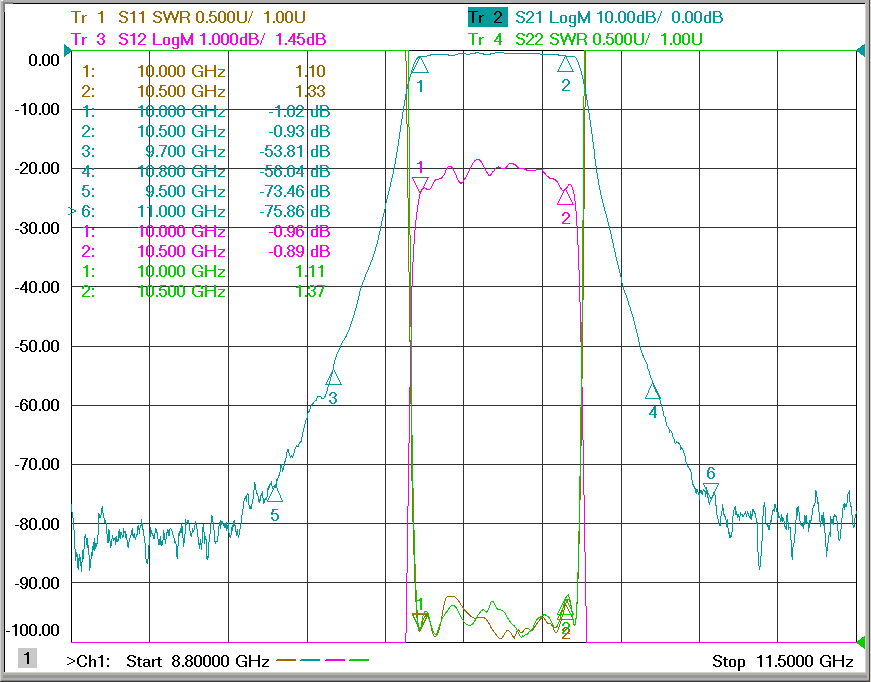Click window number 1 box at bottom left

tap(27, 659)
